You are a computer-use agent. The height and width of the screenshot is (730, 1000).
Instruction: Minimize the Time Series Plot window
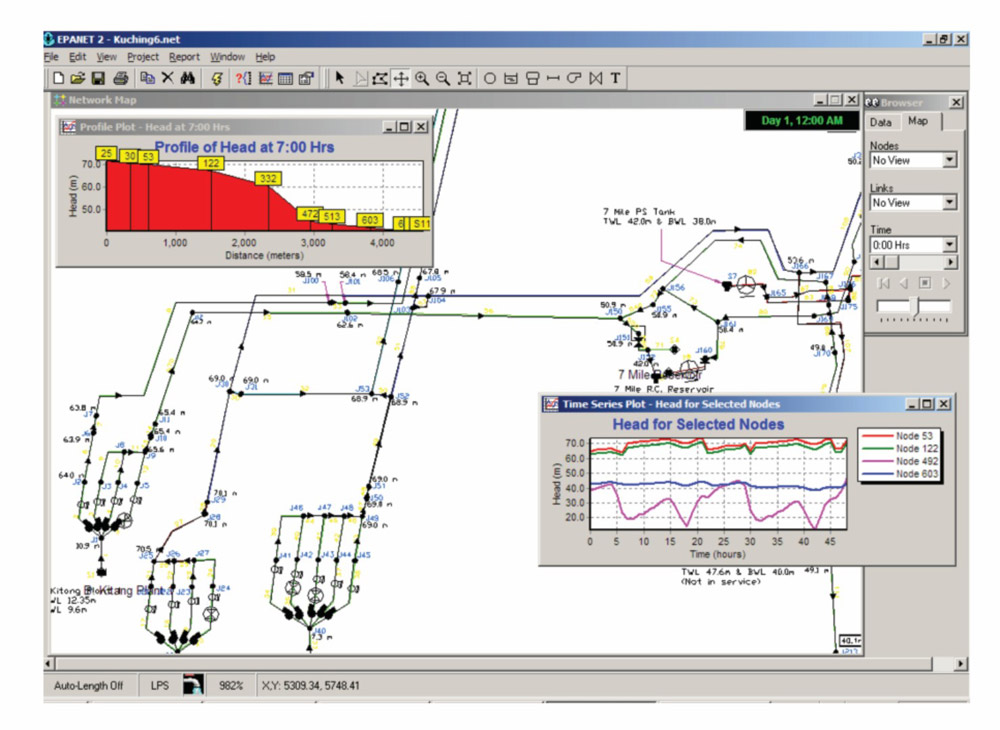click(x=913, y=404)
